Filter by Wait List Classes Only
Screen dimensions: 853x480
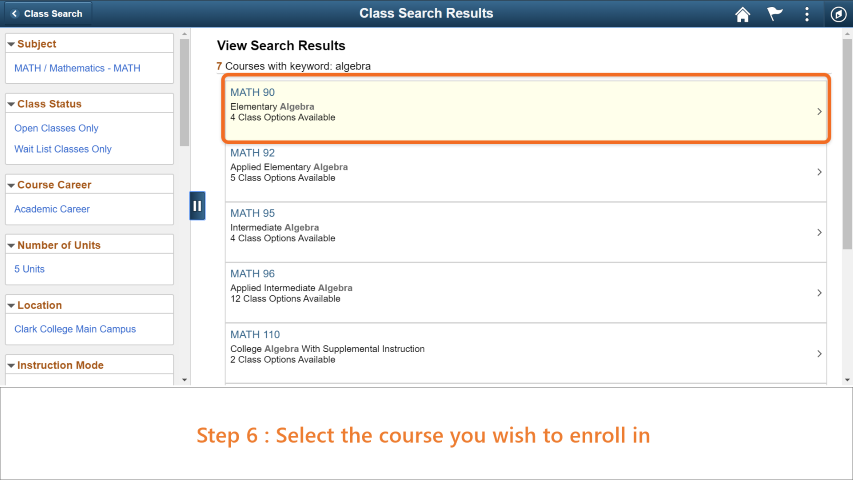point(63,149)
